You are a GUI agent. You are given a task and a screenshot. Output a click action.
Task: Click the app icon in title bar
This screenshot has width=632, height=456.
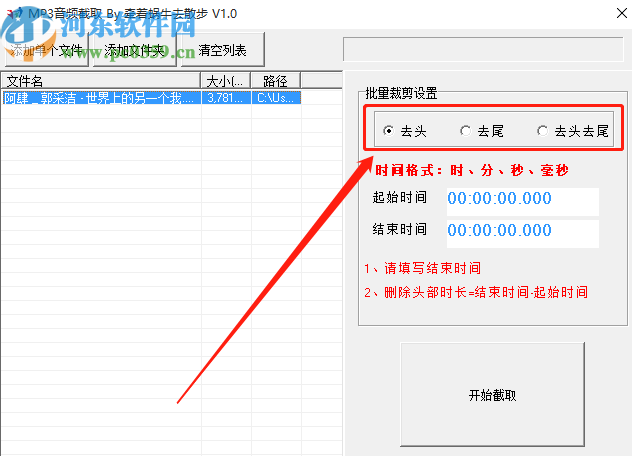click(14, 14)
